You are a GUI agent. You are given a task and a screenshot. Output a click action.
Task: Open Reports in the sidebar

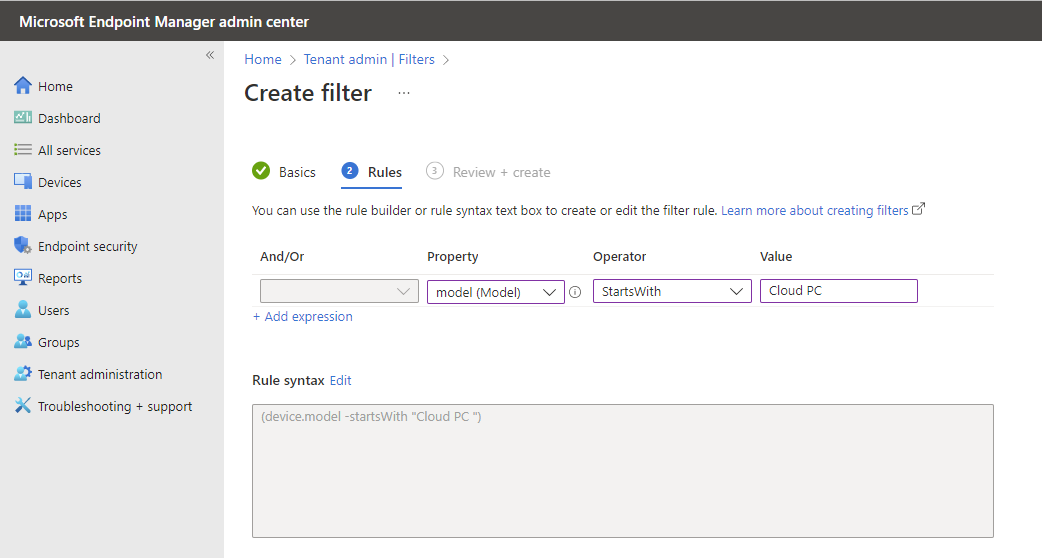coord(60,278)
